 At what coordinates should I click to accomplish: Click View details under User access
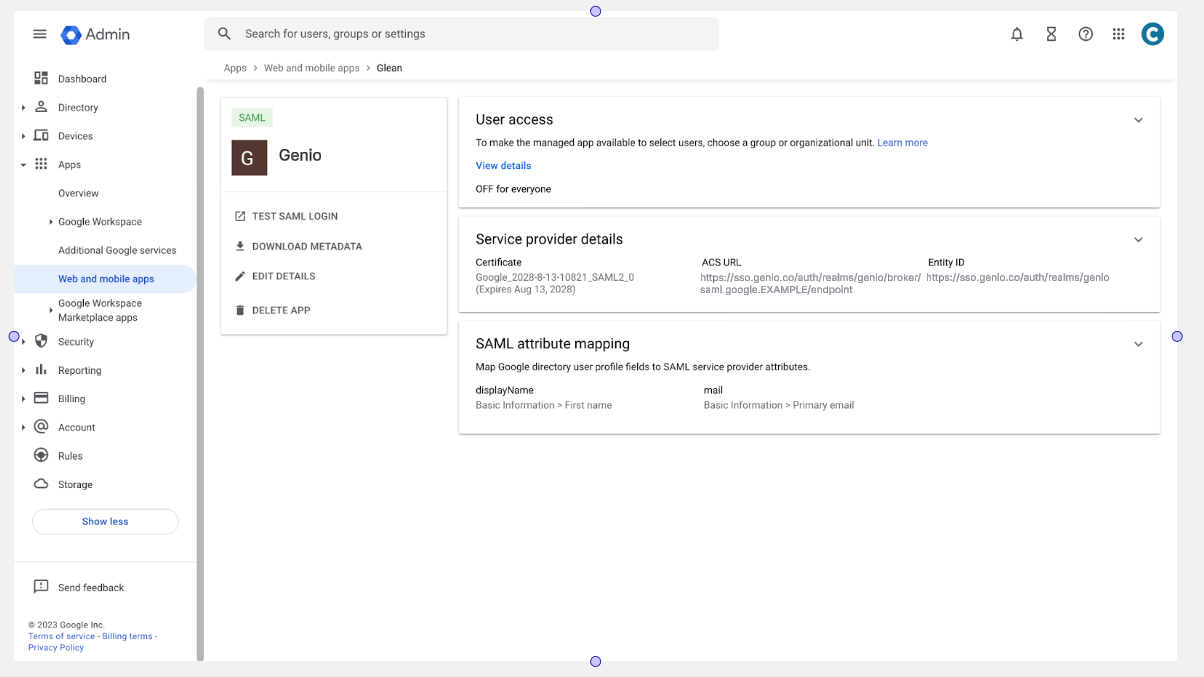[503, 166]
